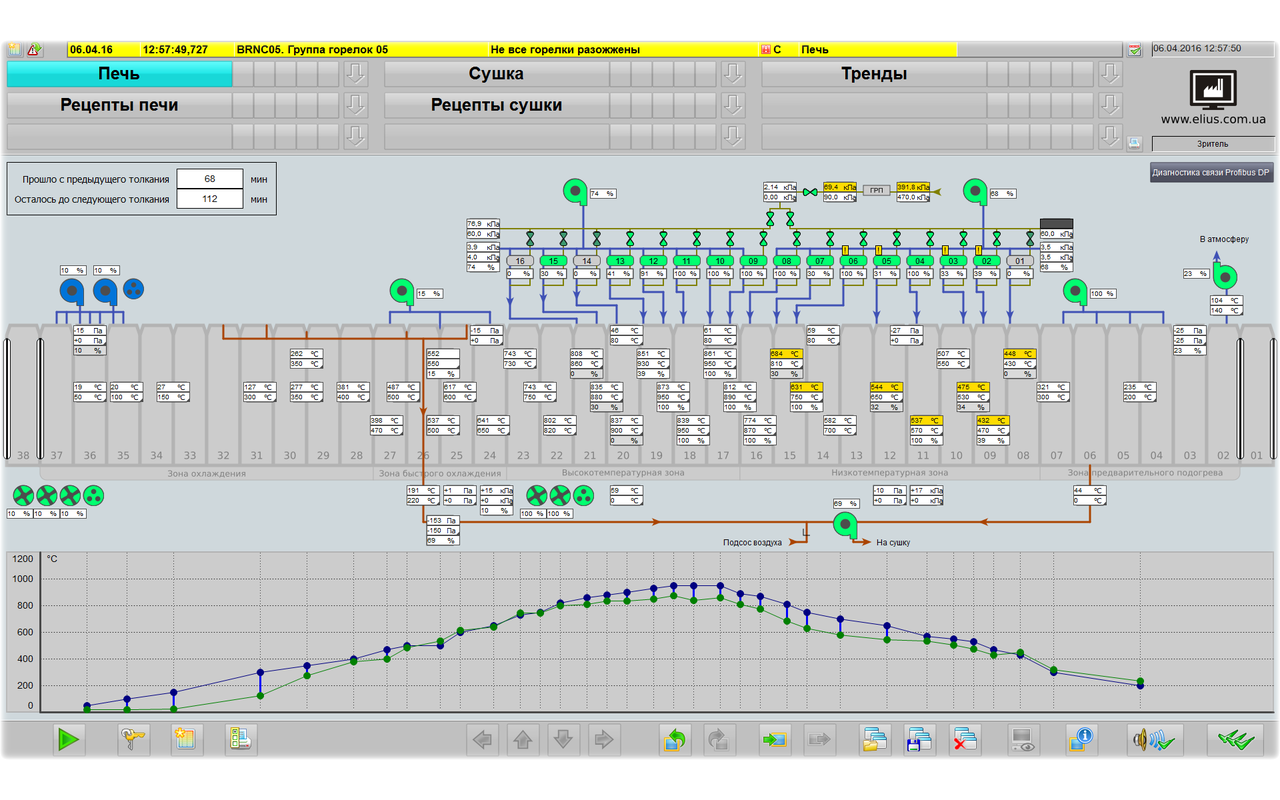Click the ГРП button
This screenshot has width=1280, height=800.
pos(876,190)
